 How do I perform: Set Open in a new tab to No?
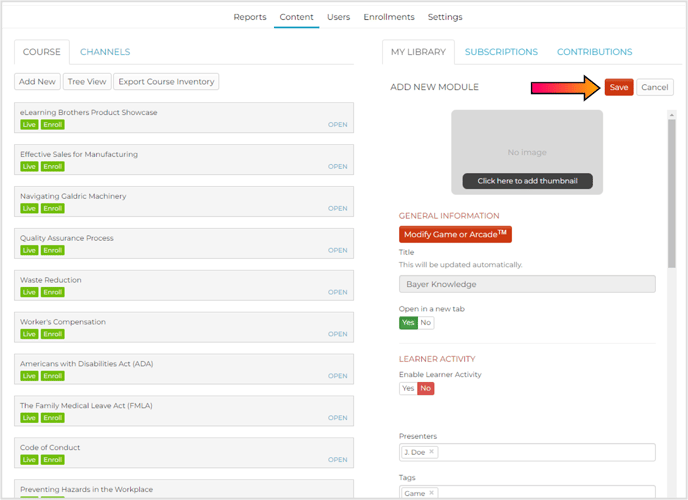tap(426, 323)
